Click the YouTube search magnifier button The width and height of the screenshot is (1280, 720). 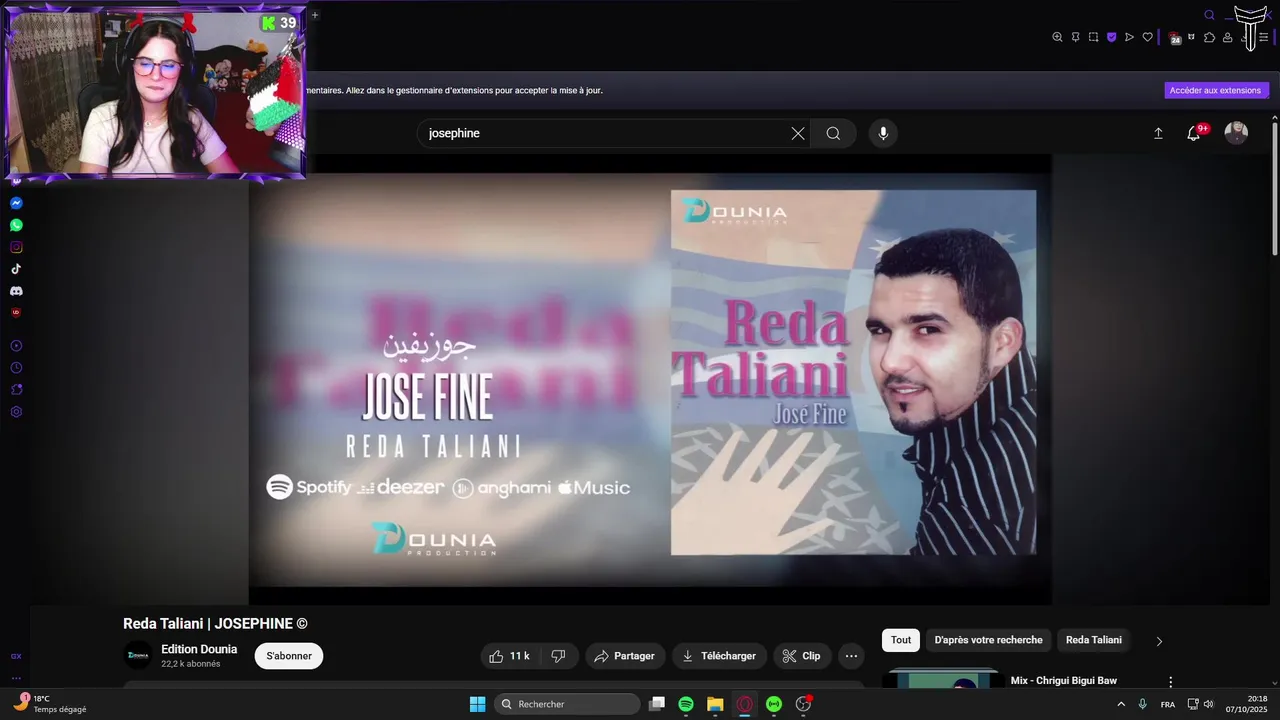pyautogui.click(x=833, y=133)
